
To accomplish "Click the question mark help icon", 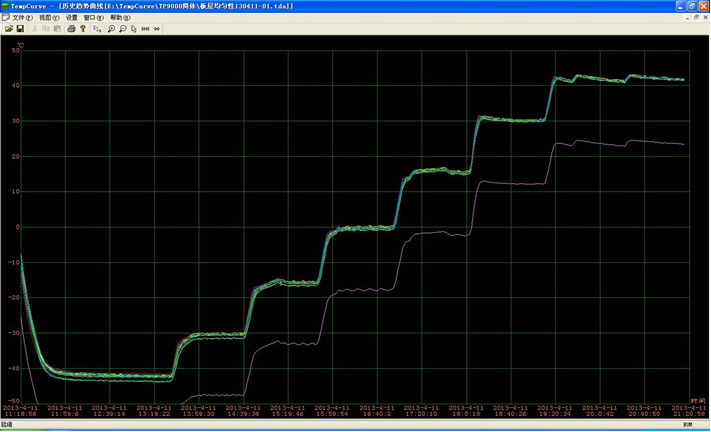I will coord(83,29).
